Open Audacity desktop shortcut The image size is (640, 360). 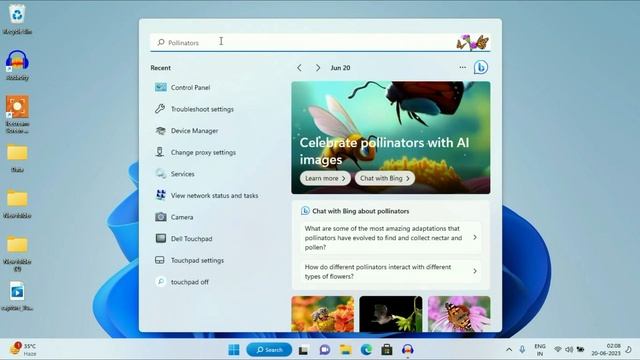pos(17,65)
